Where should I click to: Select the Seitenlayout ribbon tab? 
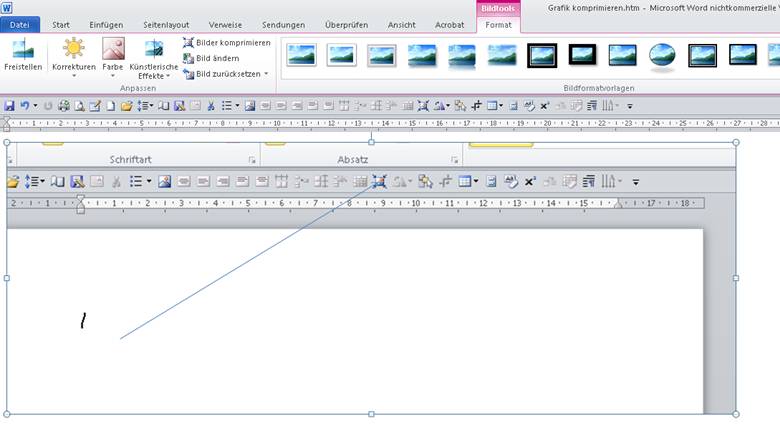(165, 23)
